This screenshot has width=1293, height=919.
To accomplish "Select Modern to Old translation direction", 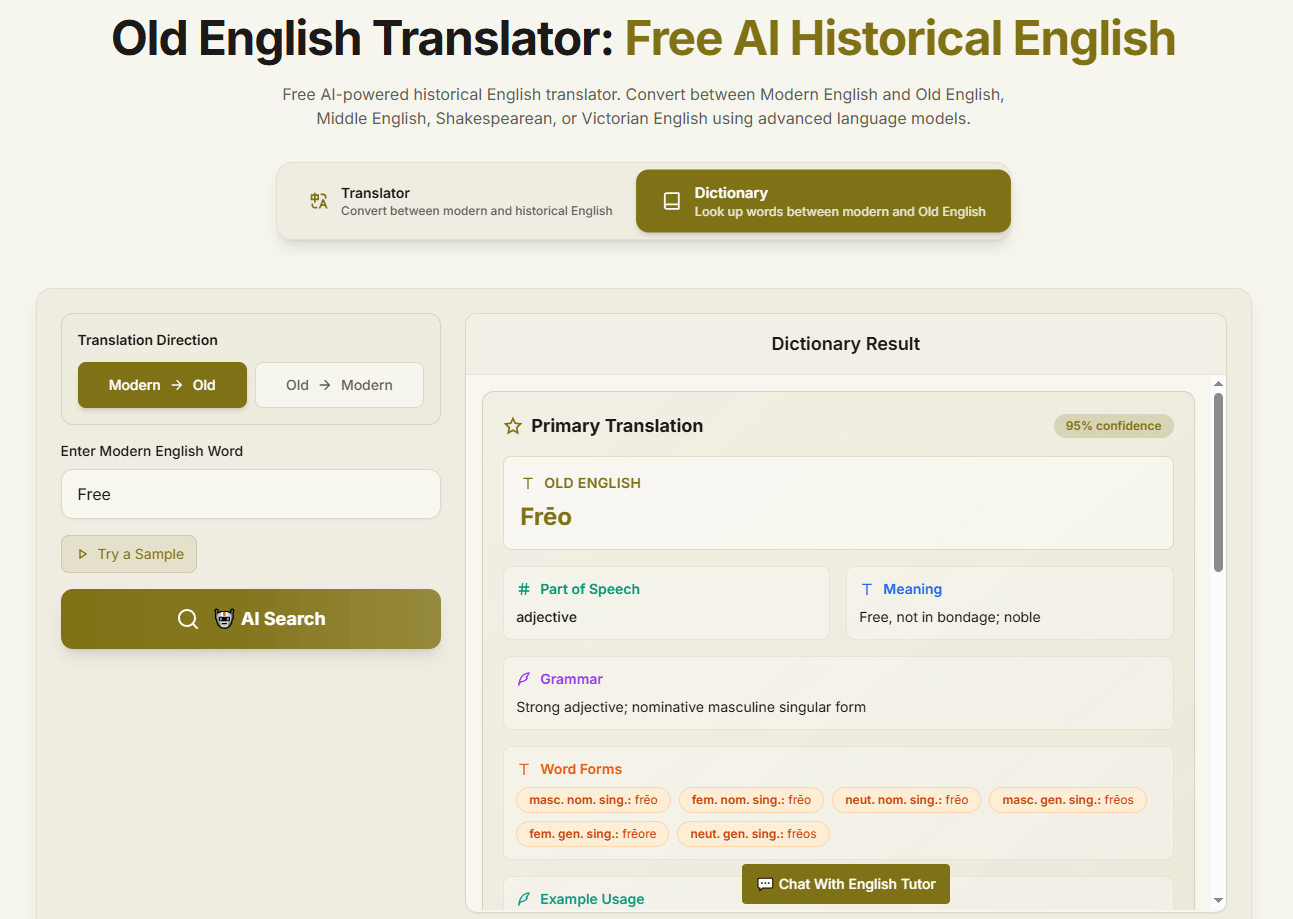I will tap(162, 385).
